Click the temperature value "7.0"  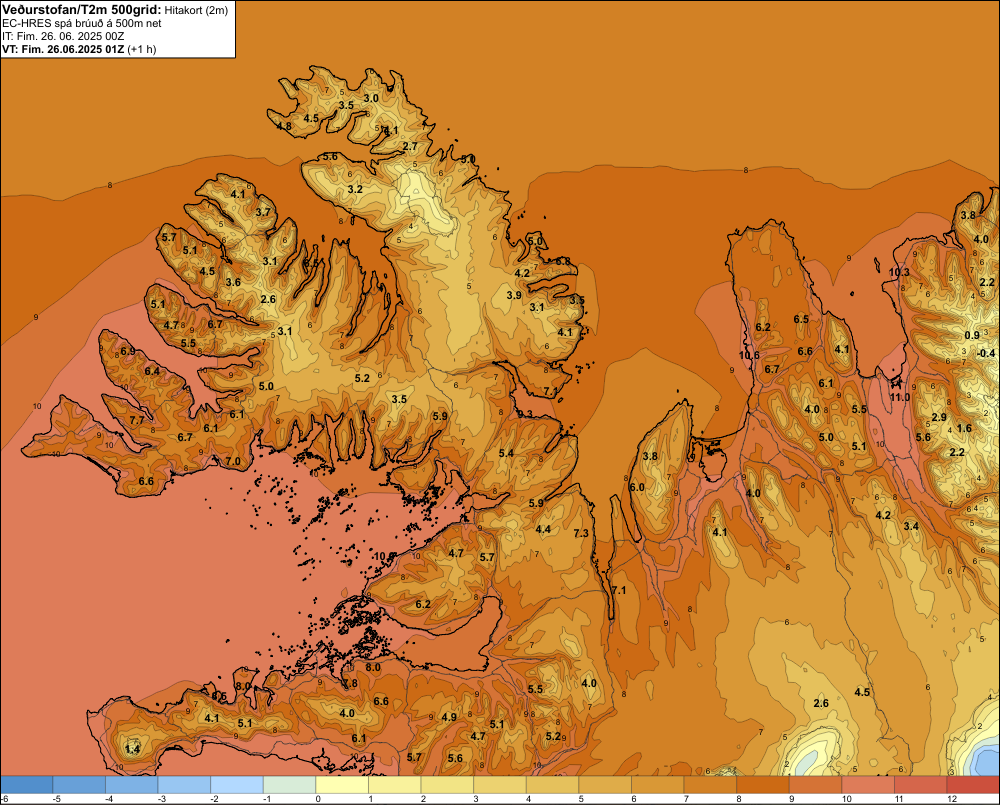click(233, 461)
